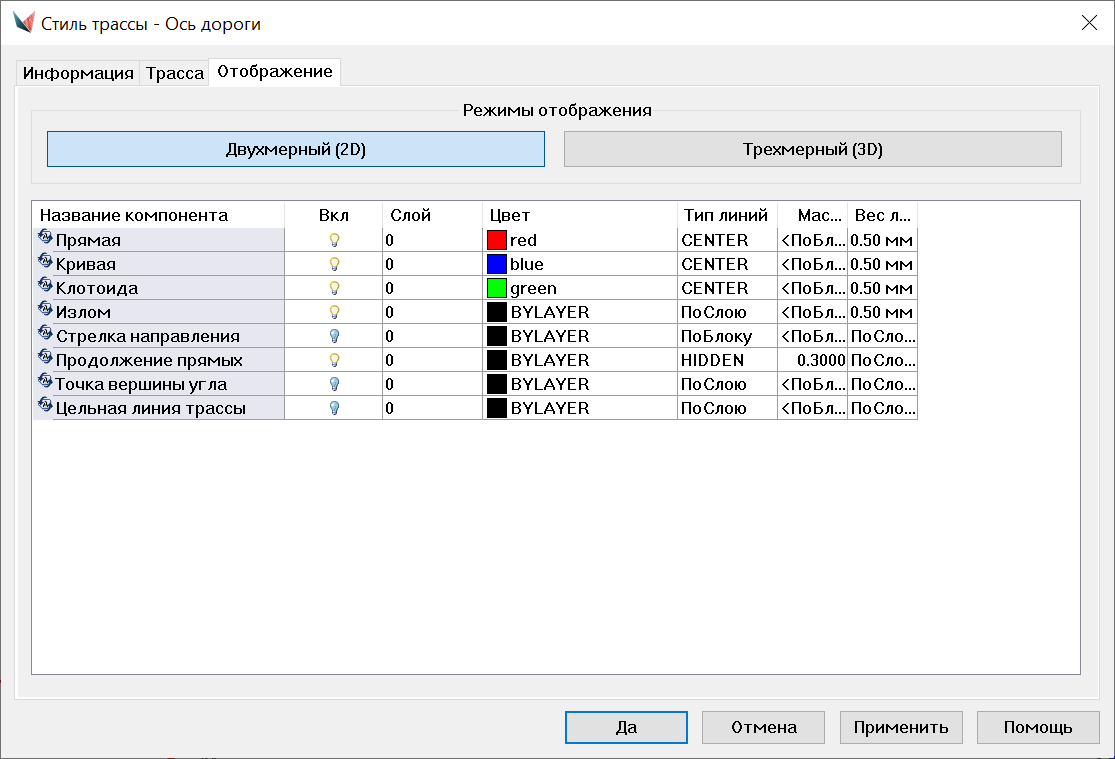Switch to the Информация tab
The image size is (1115, 759).
(78, 73)
